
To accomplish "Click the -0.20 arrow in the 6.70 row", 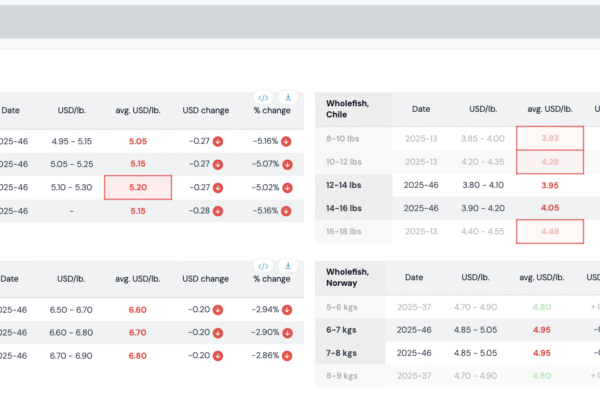I will [x=218, y=333].
